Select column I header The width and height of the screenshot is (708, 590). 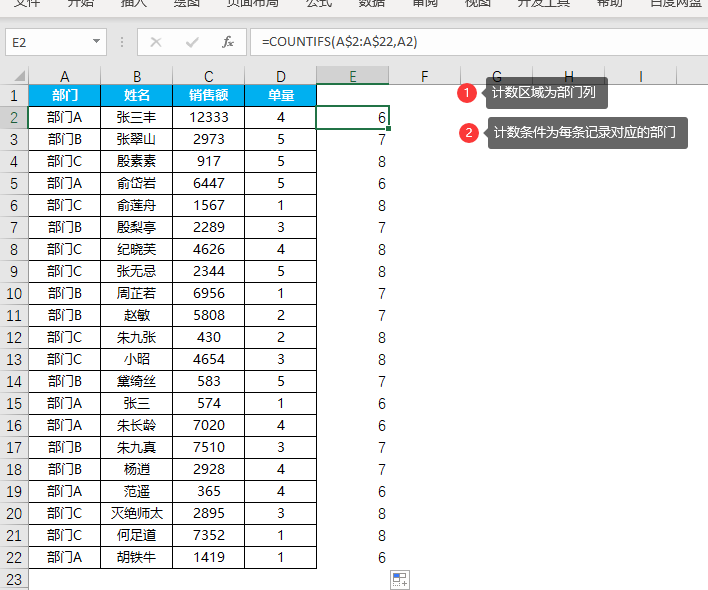(641, 76)
